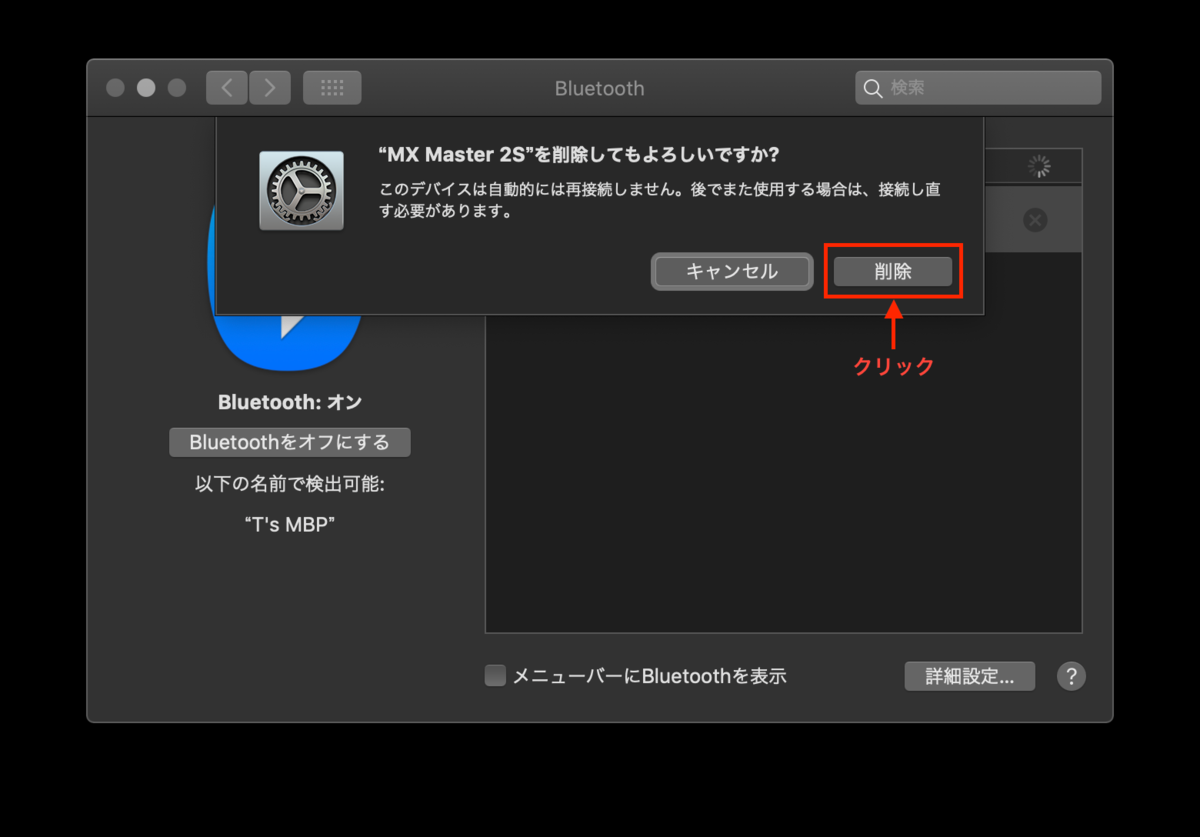Screen dimensions: 1200x837
Task: Click the yellow minimize traffic light button
Action: tap(145, 87)
